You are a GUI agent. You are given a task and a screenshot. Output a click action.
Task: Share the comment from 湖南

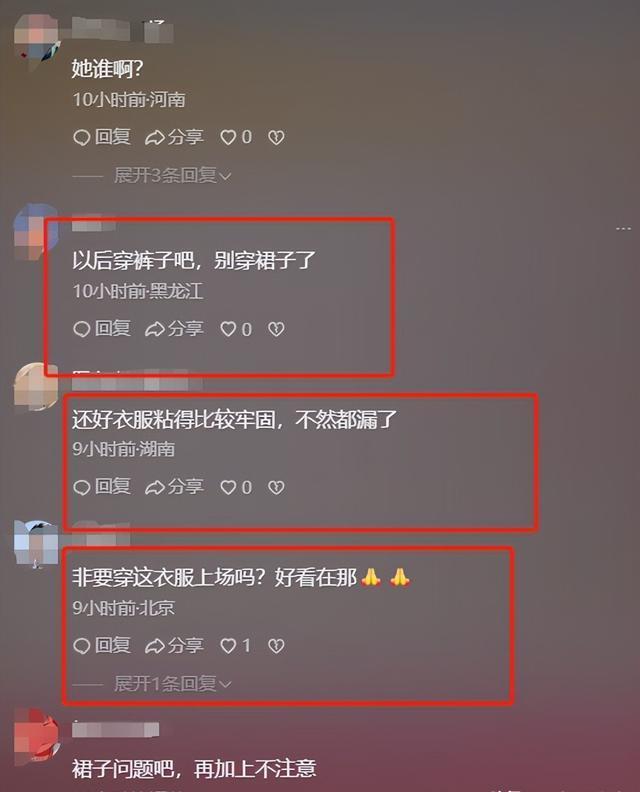point(174,487)
